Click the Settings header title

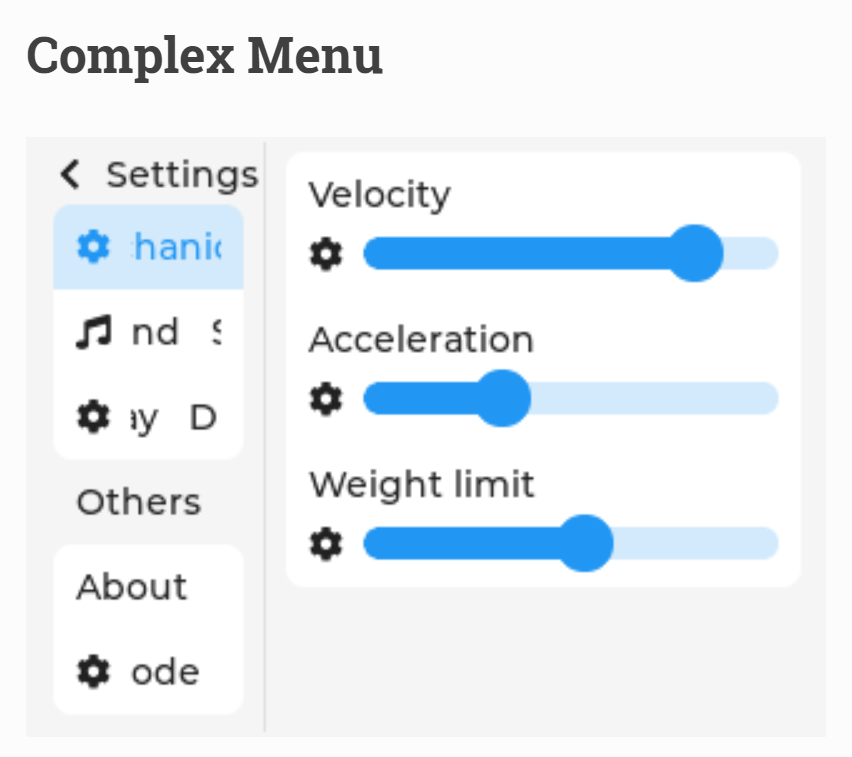182,176
